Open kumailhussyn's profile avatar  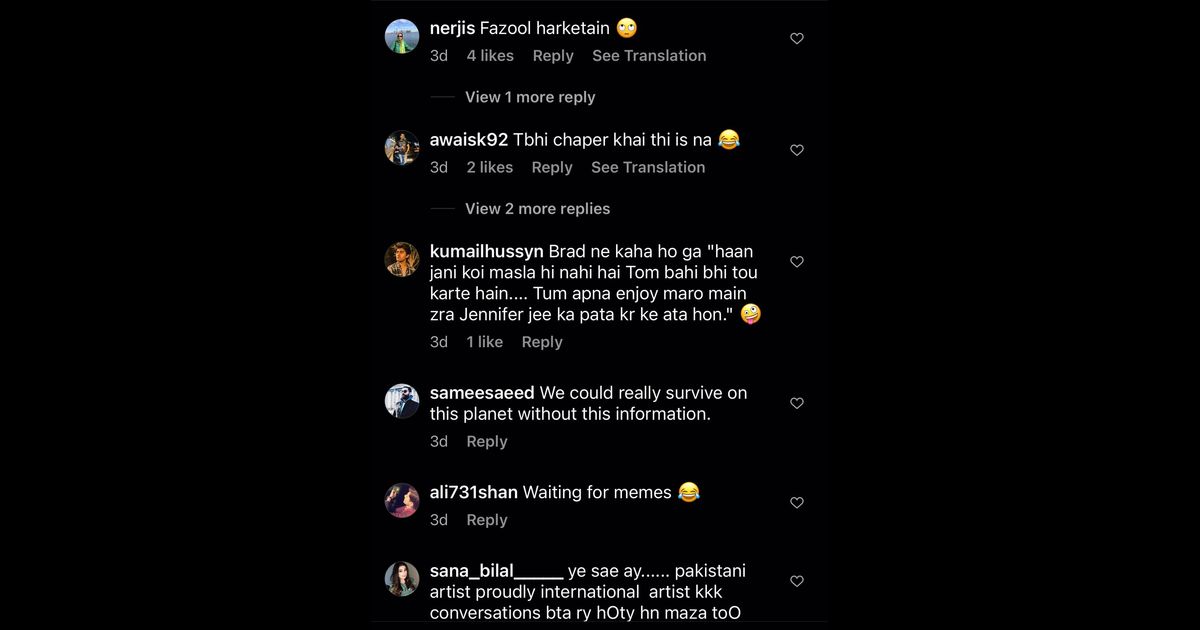(x=402, y=260)
